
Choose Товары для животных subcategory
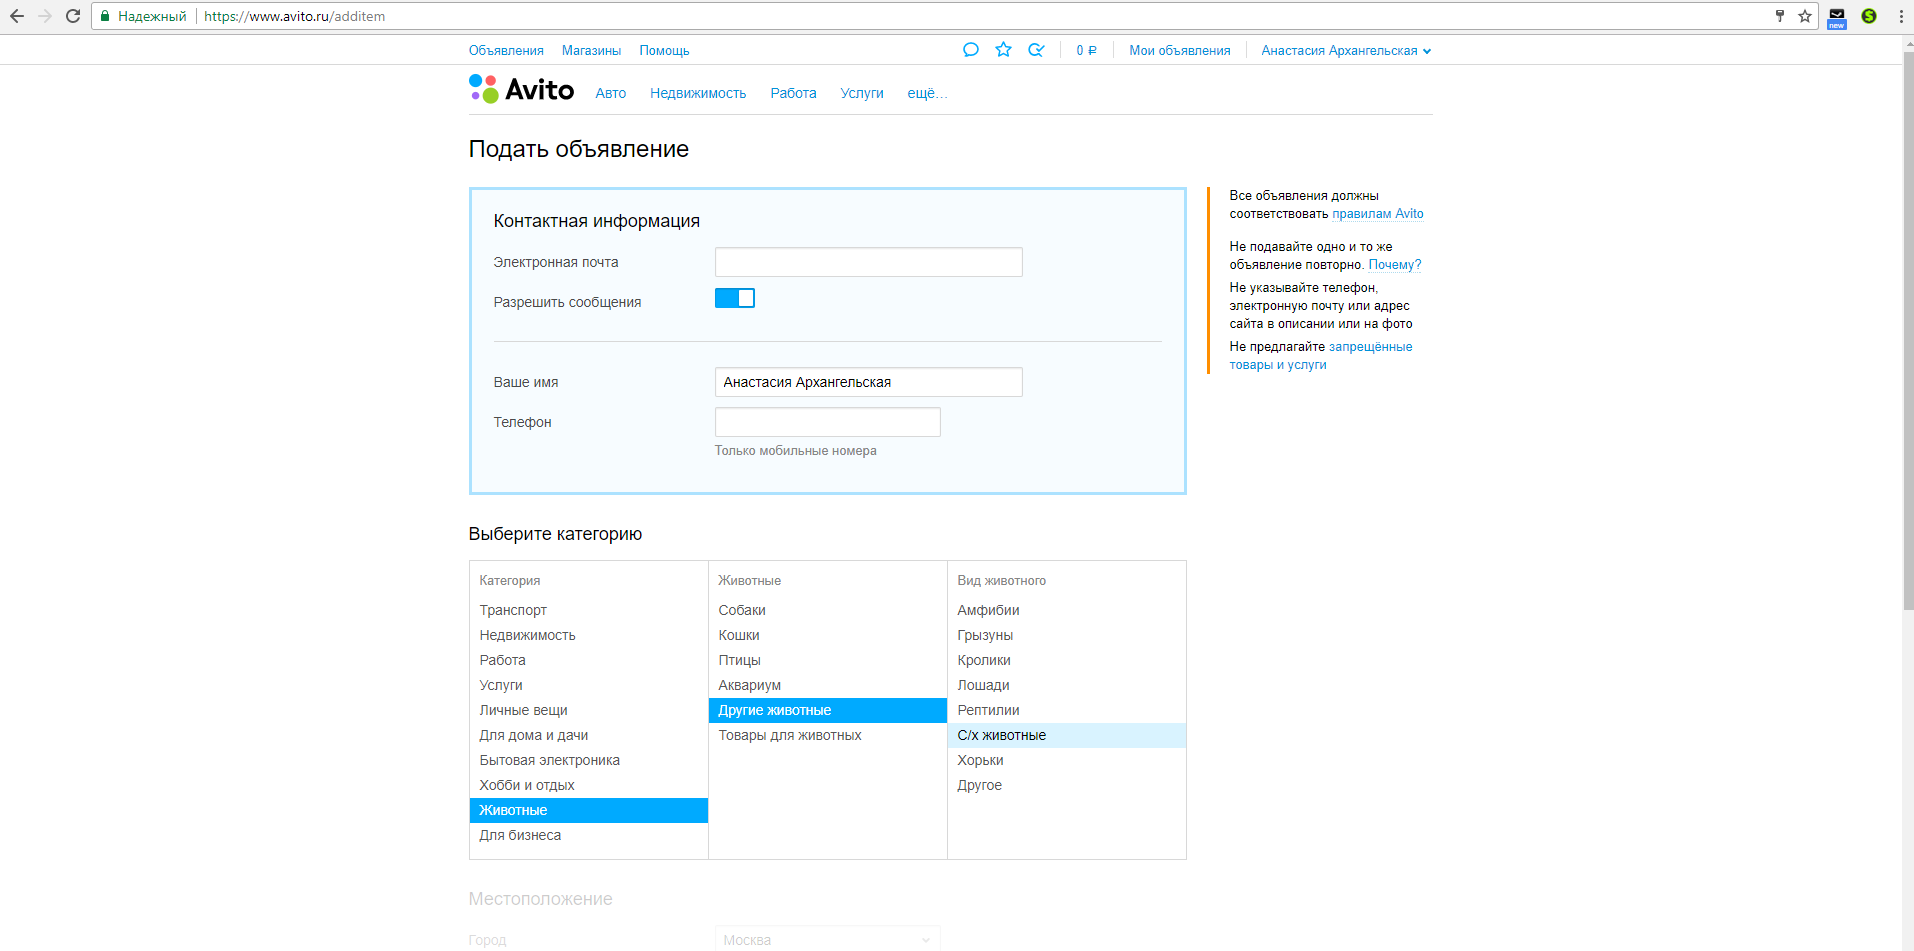828,735
